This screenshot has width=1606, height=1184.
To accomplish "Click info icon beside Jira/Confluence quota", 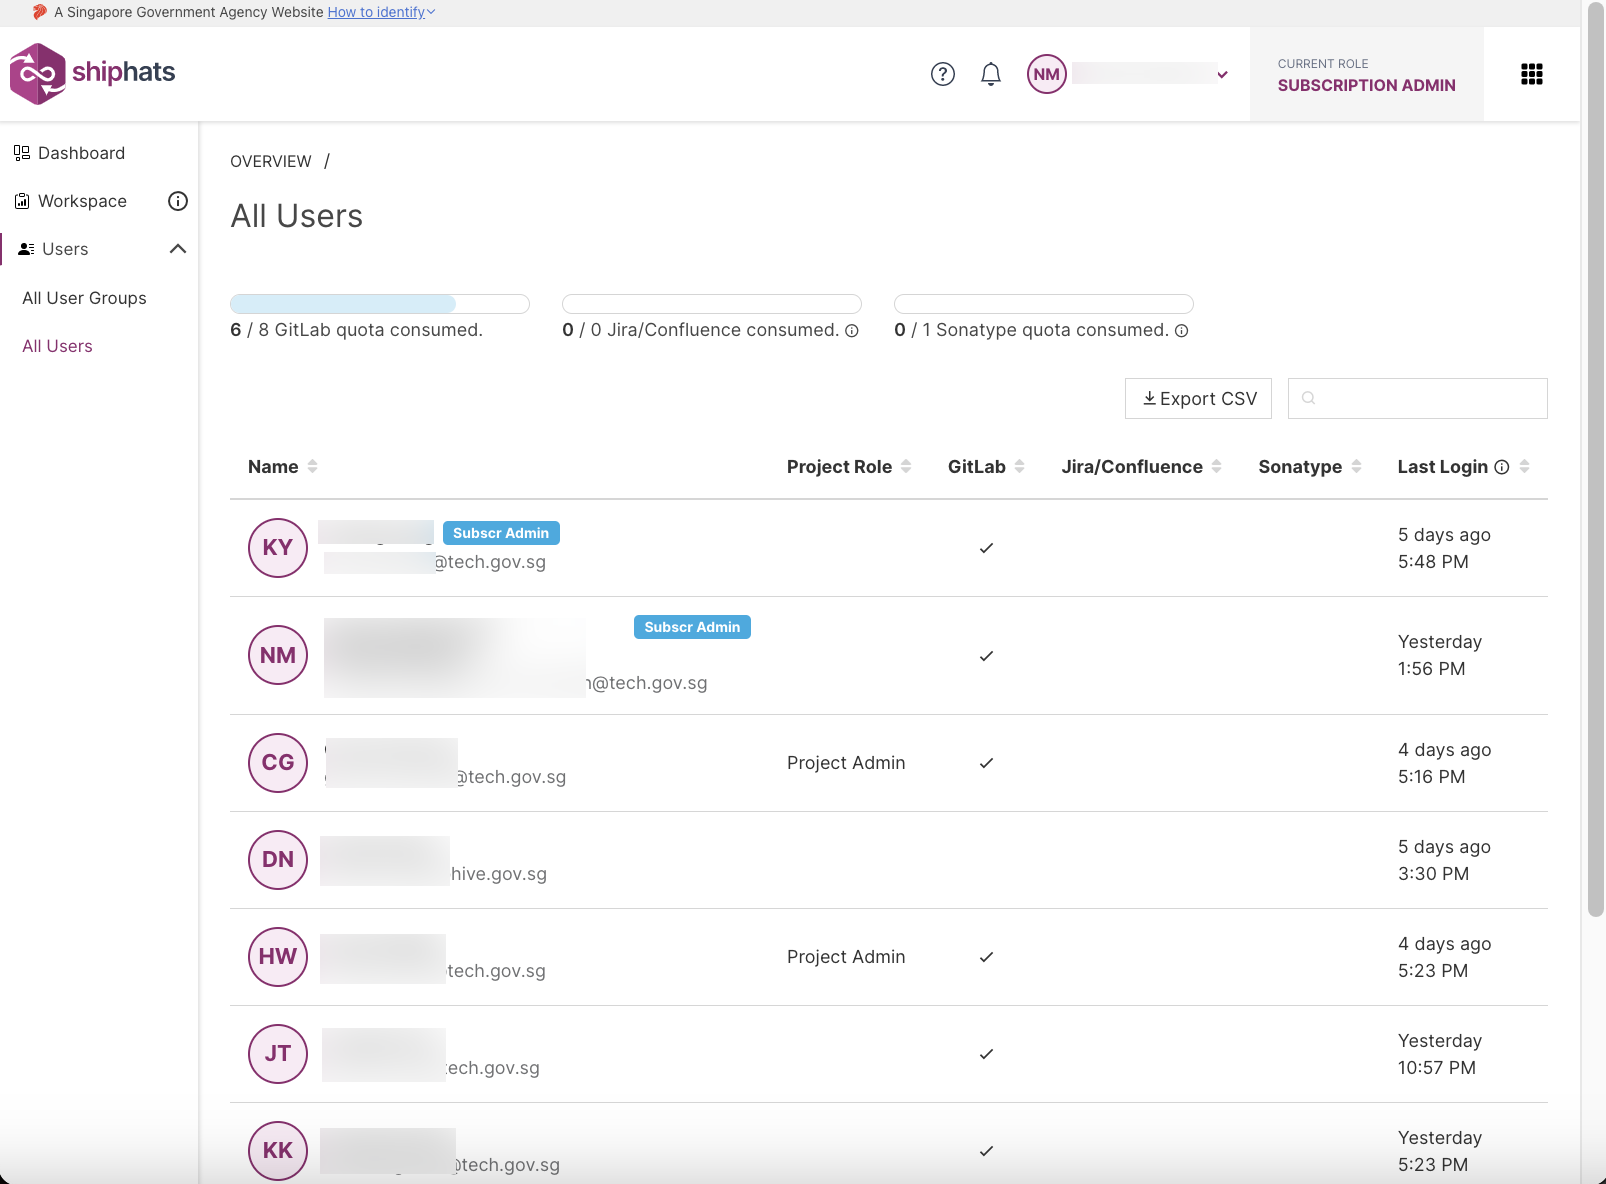I will 852,331.
